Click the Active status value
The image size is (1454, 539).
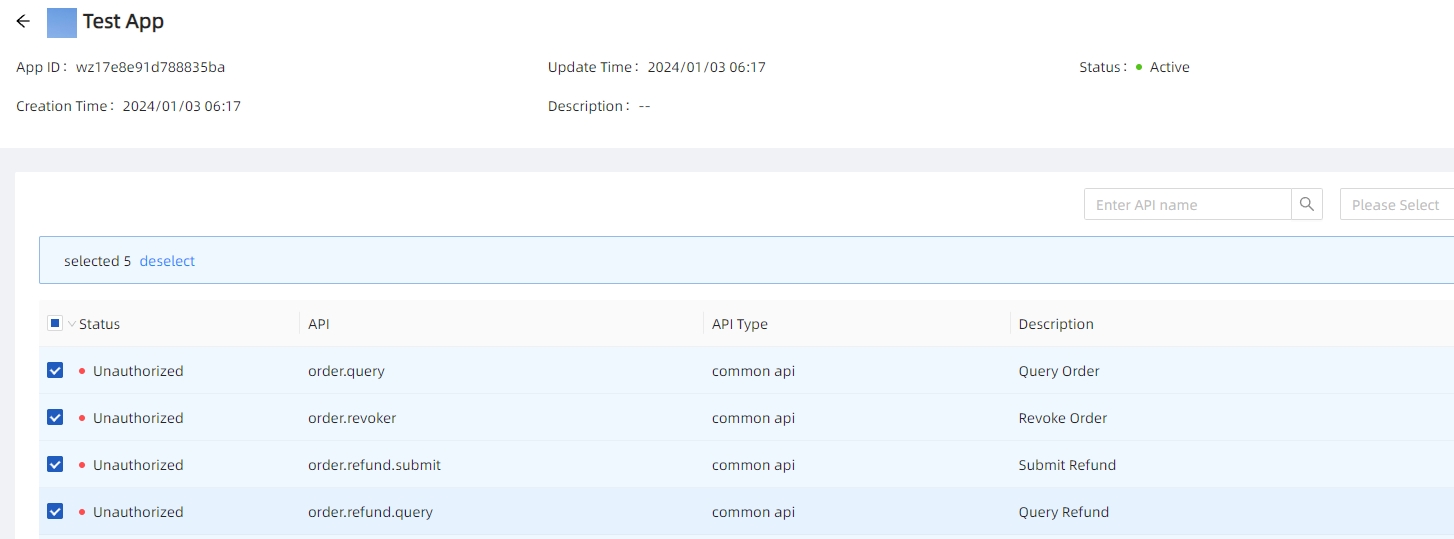click(x=1169, y=67)
